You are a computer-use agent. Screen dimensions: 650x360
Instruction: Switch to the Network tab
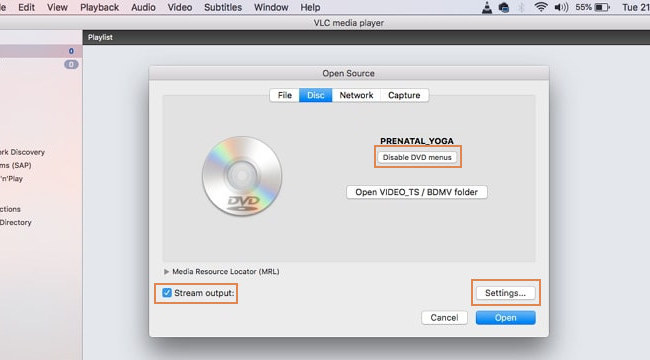[356, 95]
